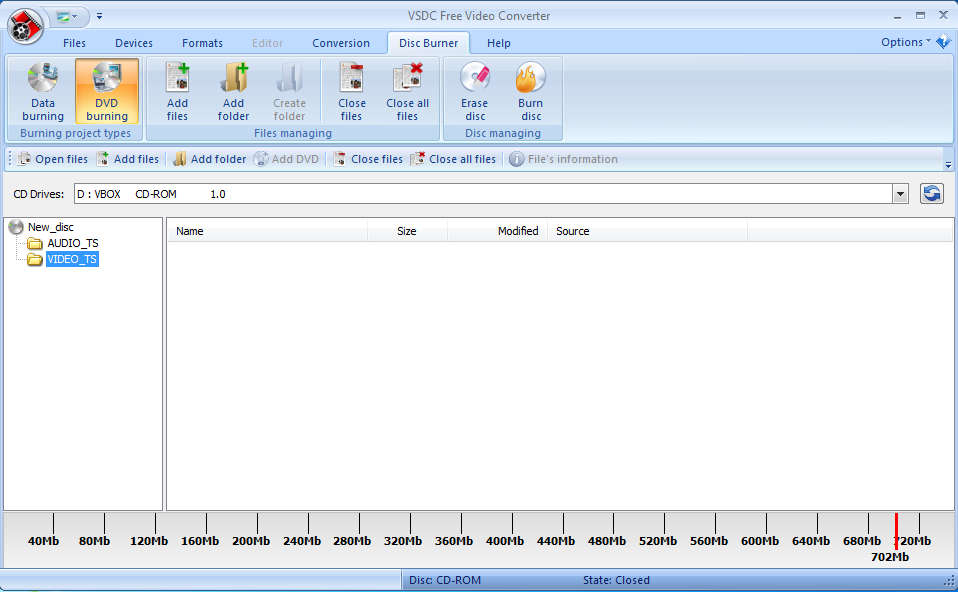Expand the CD Drives dropdown arrow

[900, 194]
